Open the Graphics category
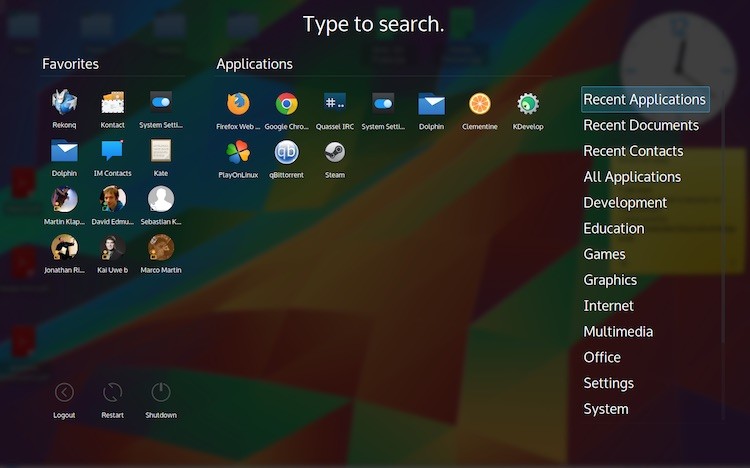The width and height of the screenshot is (750, 468). pos(610,280)
